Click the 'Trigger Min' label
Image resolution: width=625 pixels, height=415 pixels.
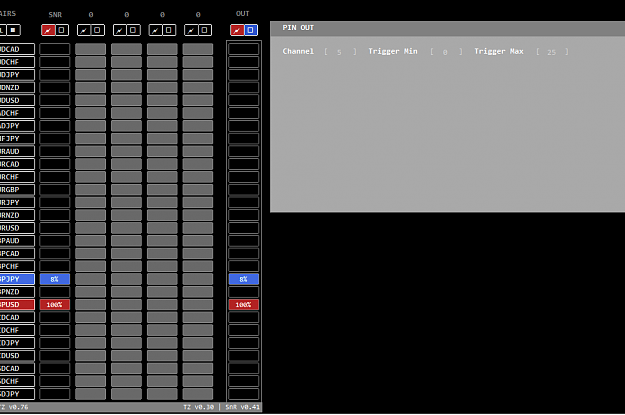pyautogui.click(x=393, y=51)
